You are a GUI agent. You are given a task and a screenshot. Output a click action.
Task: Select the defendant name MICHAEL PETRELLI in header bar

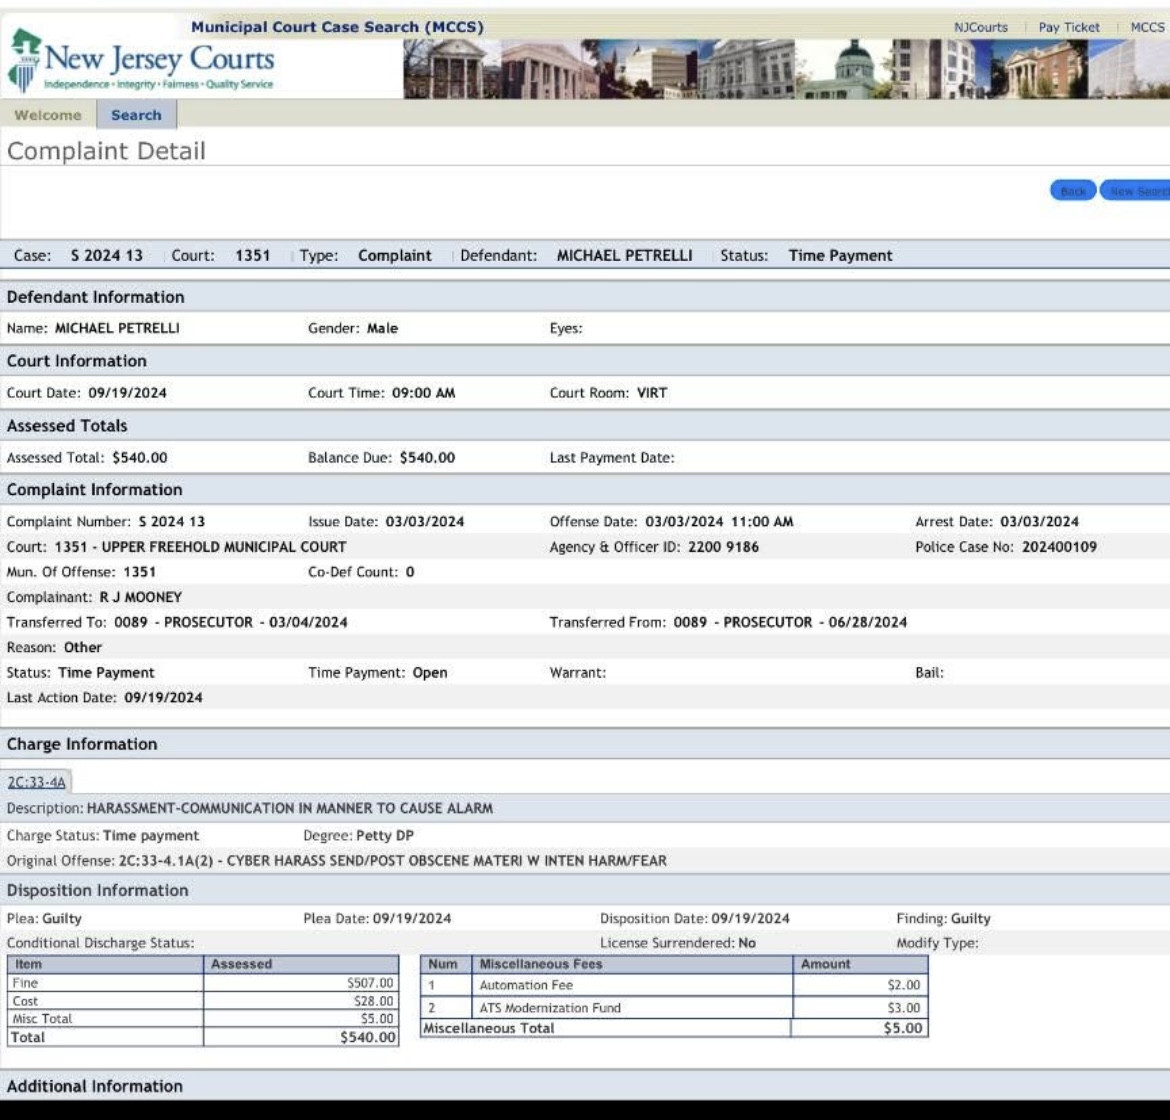point(624,256)
